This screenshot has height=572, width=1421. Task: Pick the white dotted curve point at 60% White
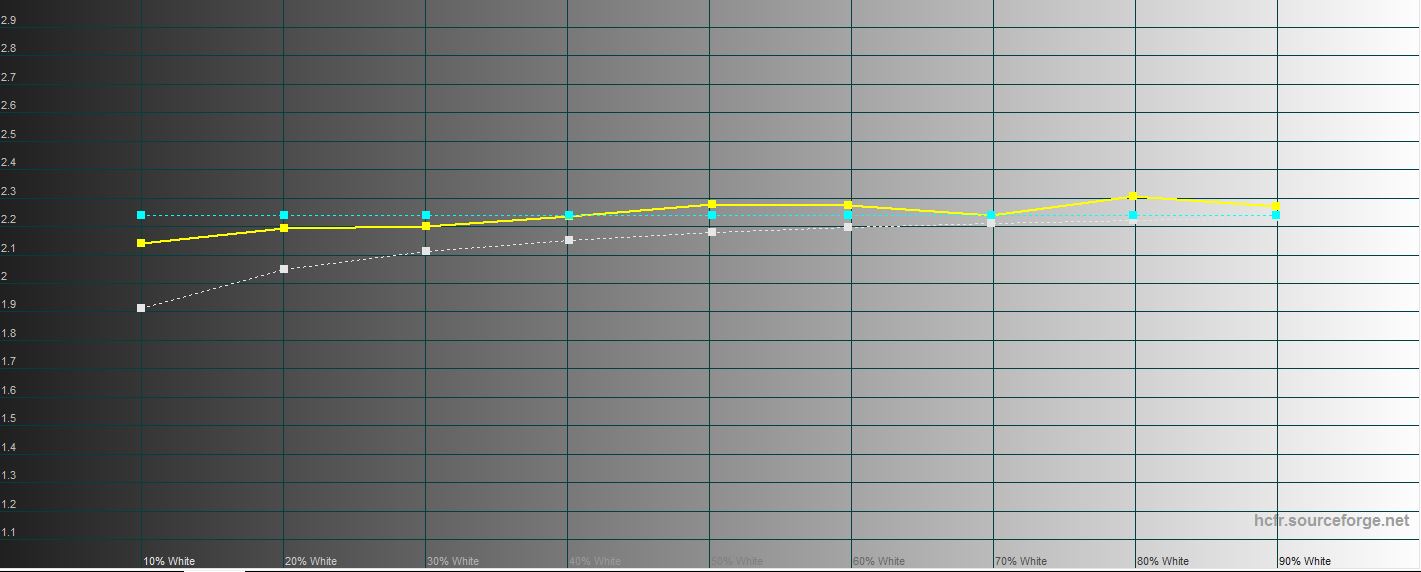click(848, 227)
